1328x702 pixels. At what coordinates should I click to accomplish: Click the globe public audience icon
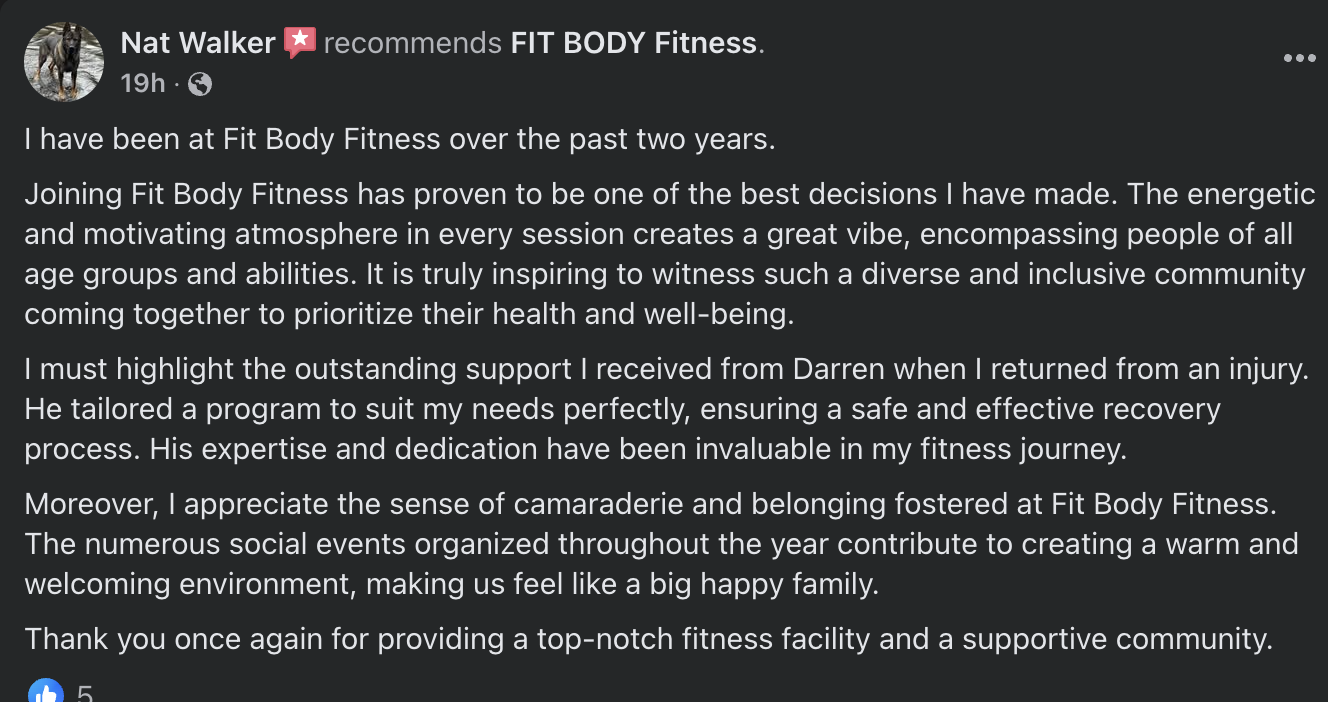[x=200, y=84]
